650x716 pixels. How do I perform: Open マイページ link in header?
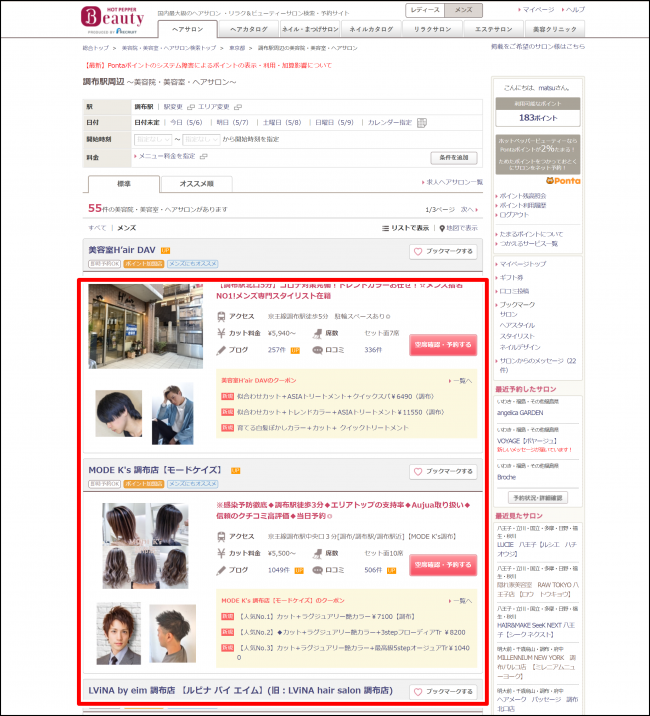pyautogui.click(x=538, y=10)
